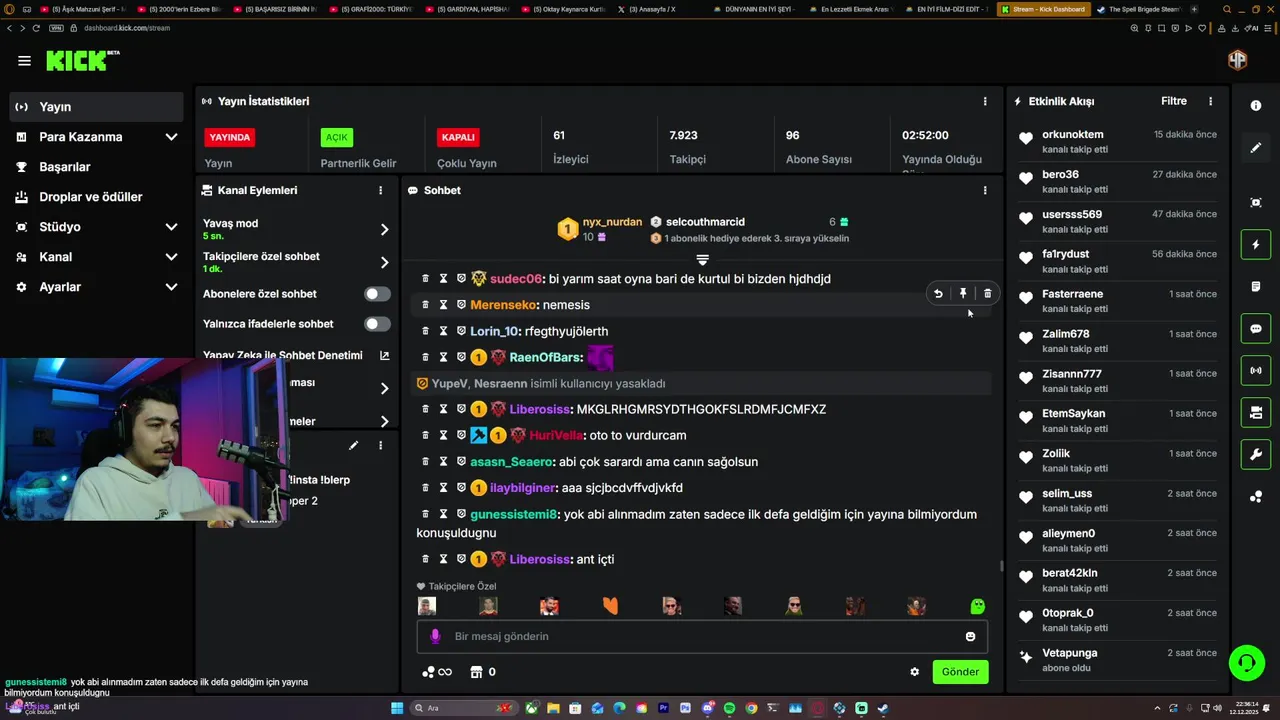Screen dimensions: 1280x720
Task: Open the Takipçilere özel sohbet options chevron
Action: coord(384,263)
